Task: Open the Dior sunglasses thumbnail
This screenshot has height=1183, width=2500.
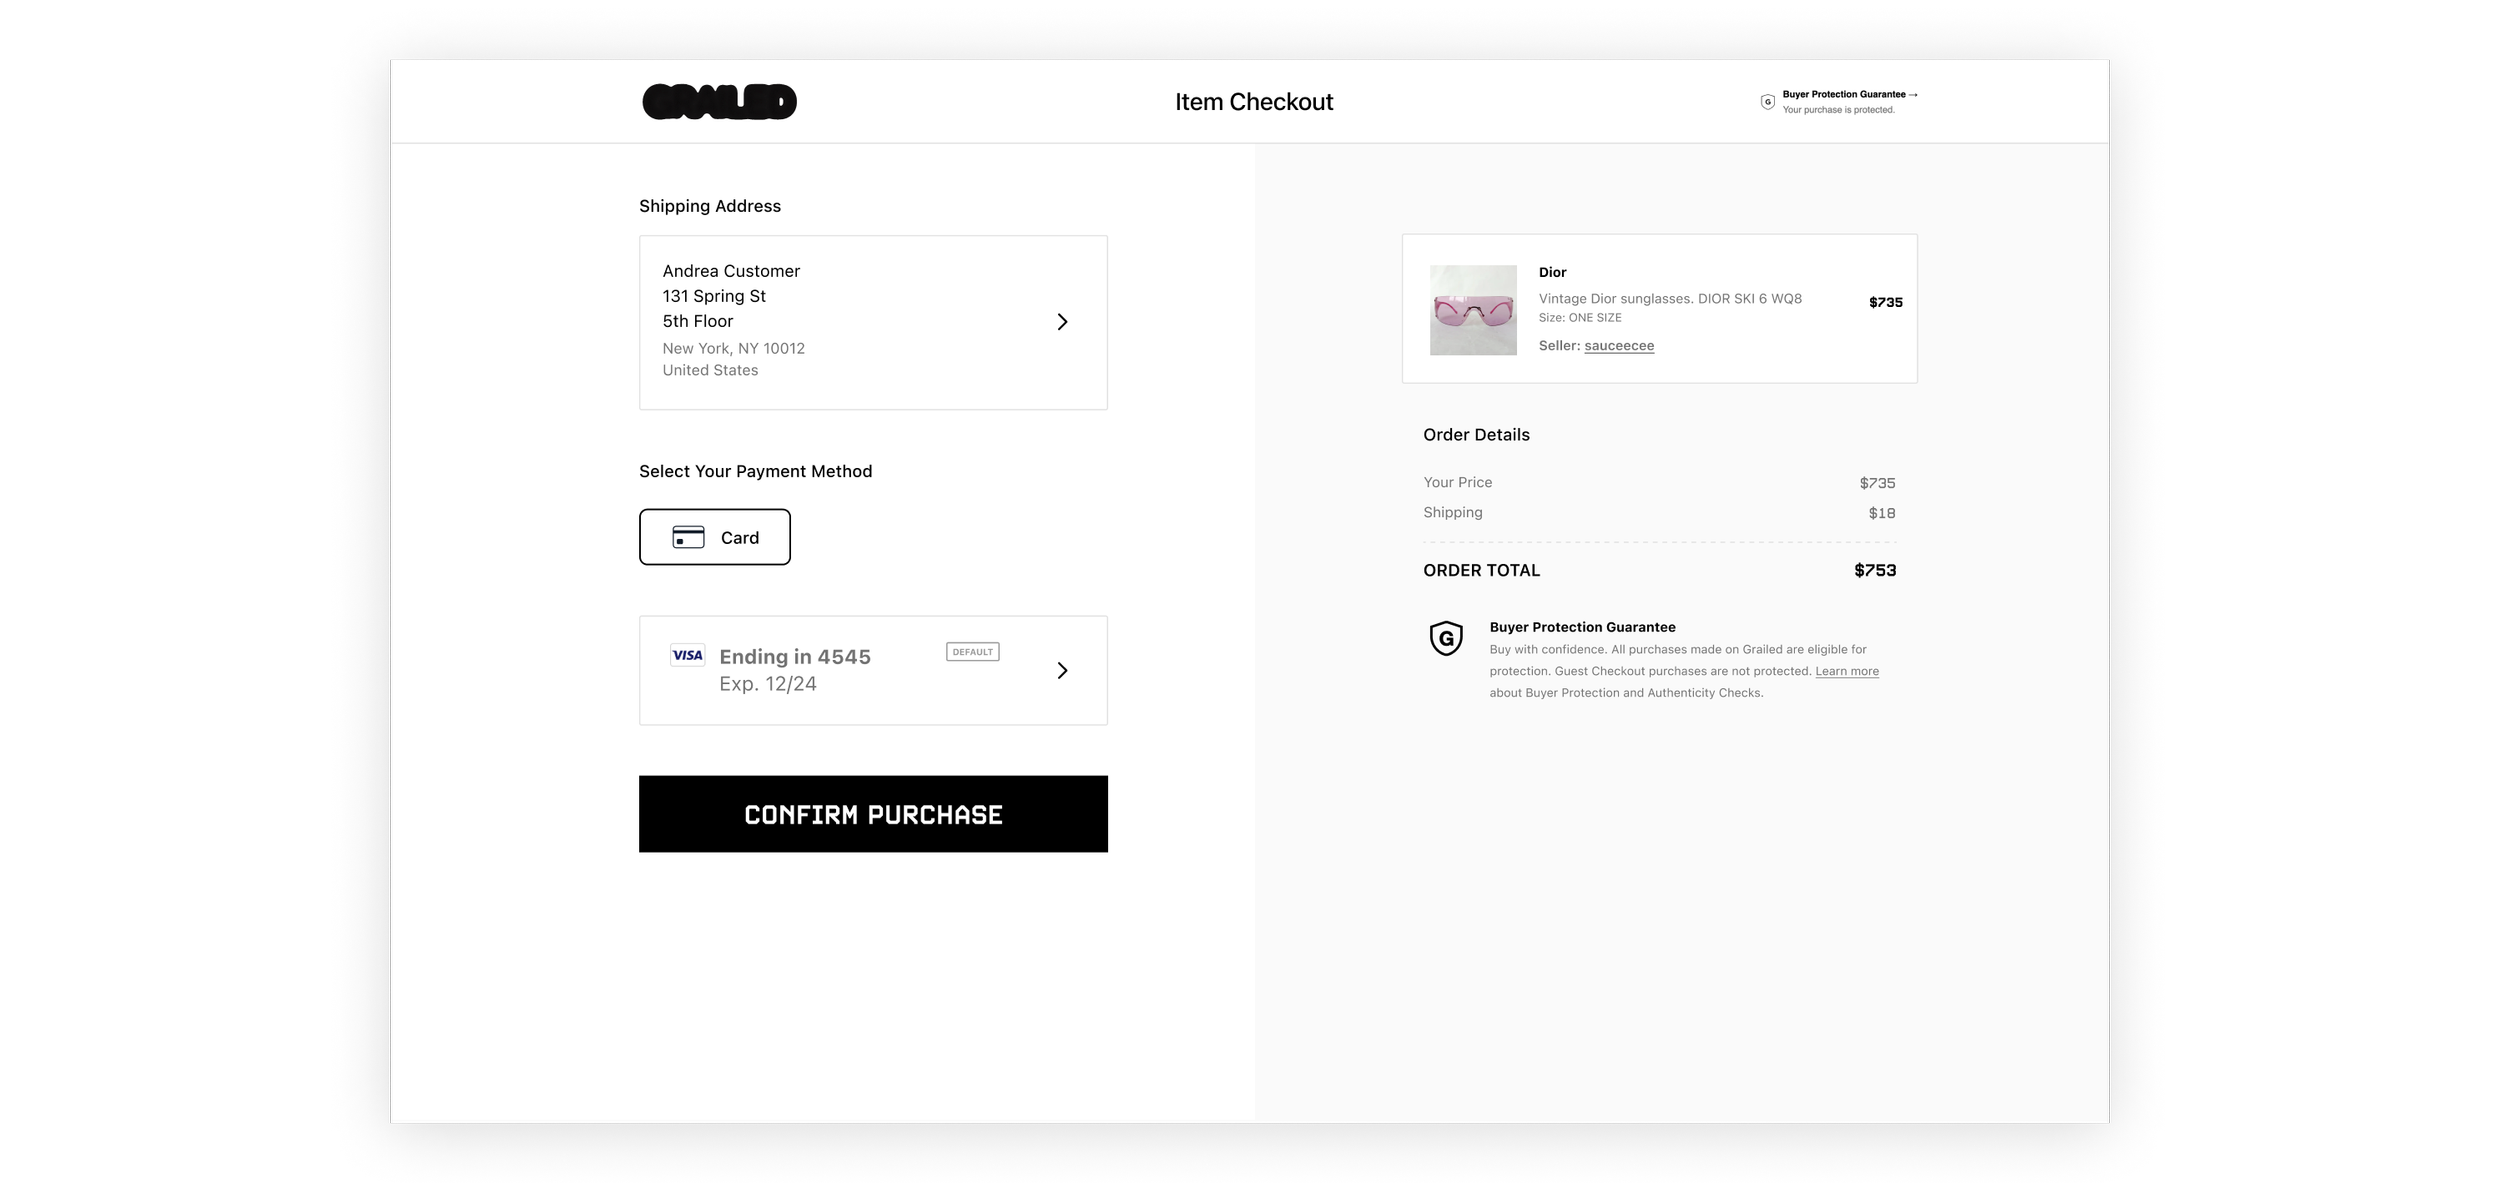Action: [x=1473, y=310]
